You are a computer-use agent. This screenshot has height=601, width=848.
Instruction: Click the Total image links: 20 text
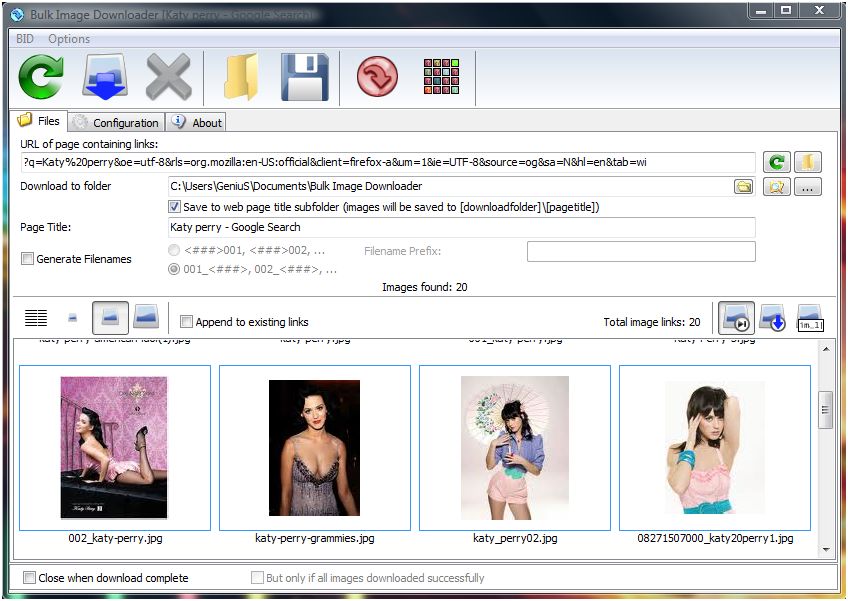[x=652, y=322]
